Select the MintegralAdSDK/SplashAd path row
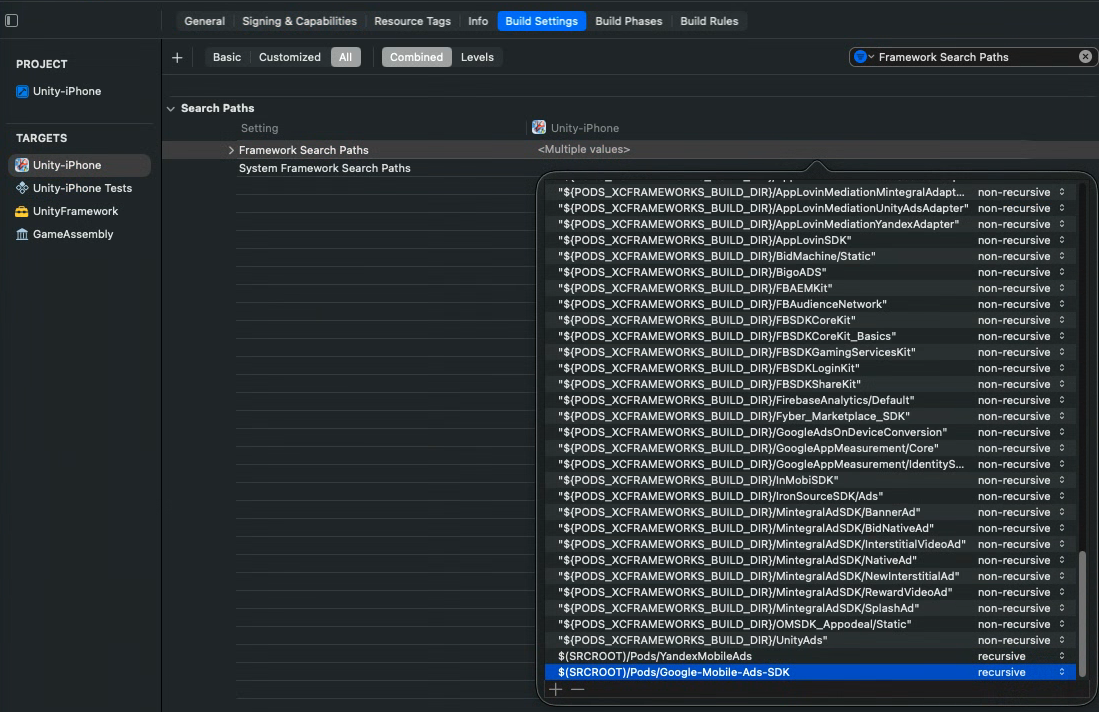This screenshot has height=712, width=1099. coord(810,608)
